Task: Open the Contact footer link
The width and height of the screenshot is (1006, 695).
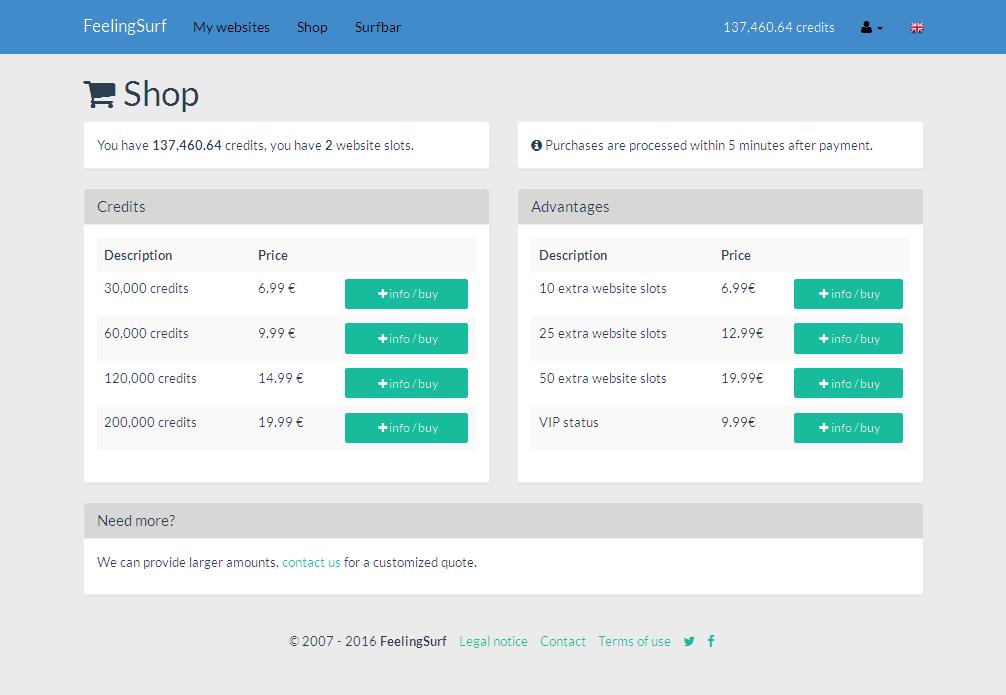Action: 563,641
